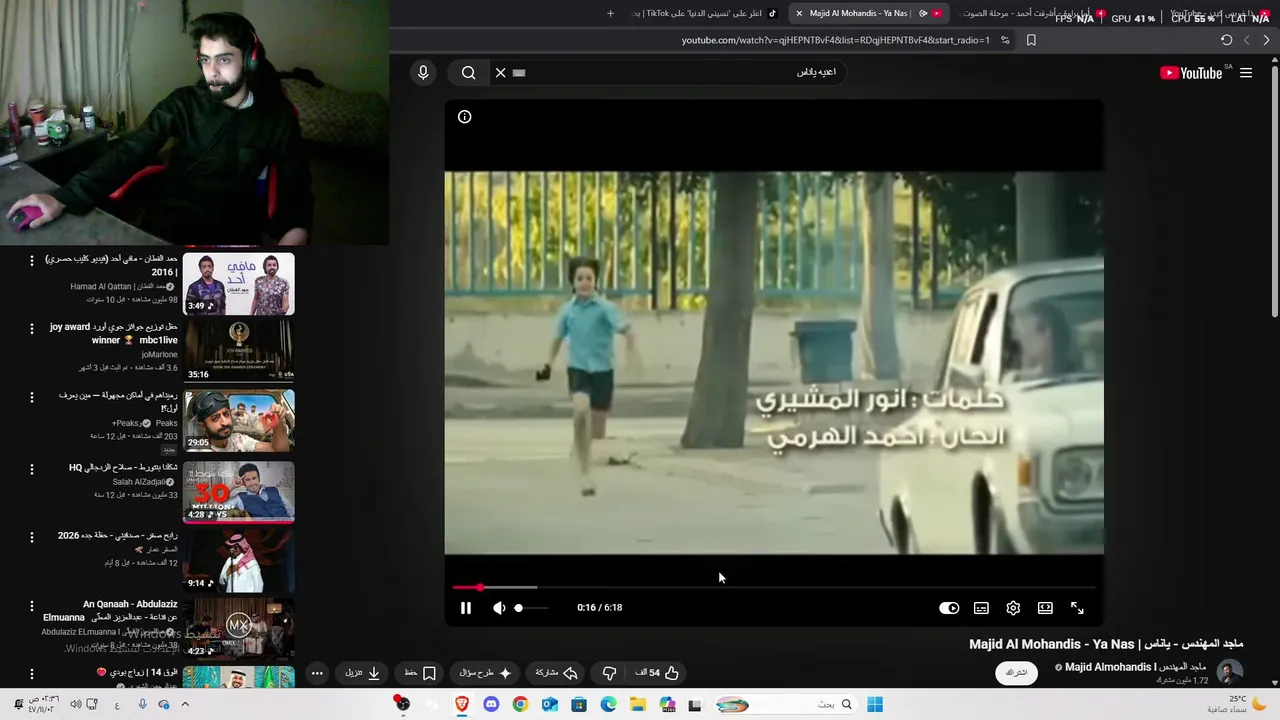Open the joy award winner video thumbnail

[x=239, y=351]
